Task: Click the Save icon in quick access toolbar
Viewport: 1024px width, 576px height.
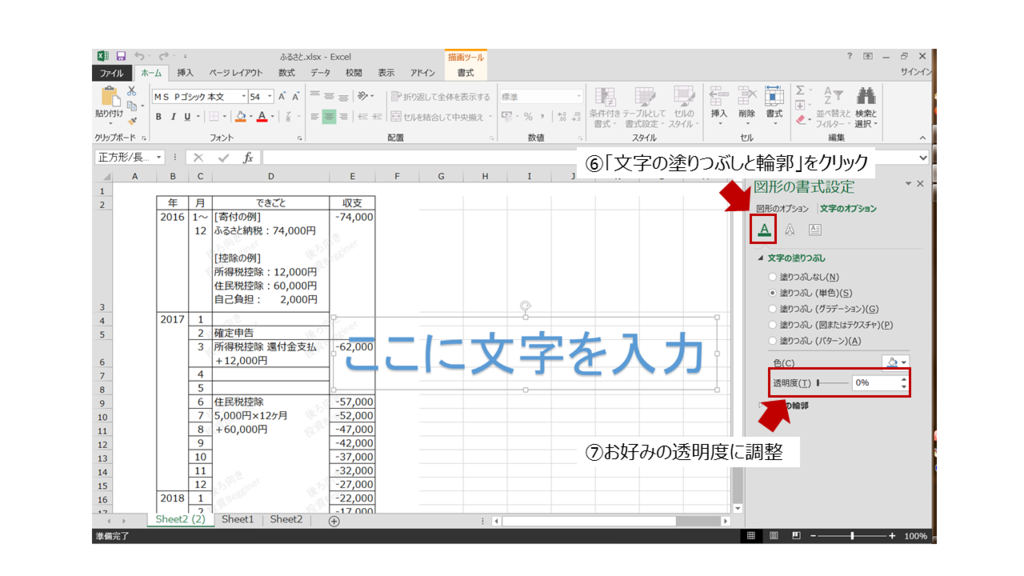Action: (121, 56)
